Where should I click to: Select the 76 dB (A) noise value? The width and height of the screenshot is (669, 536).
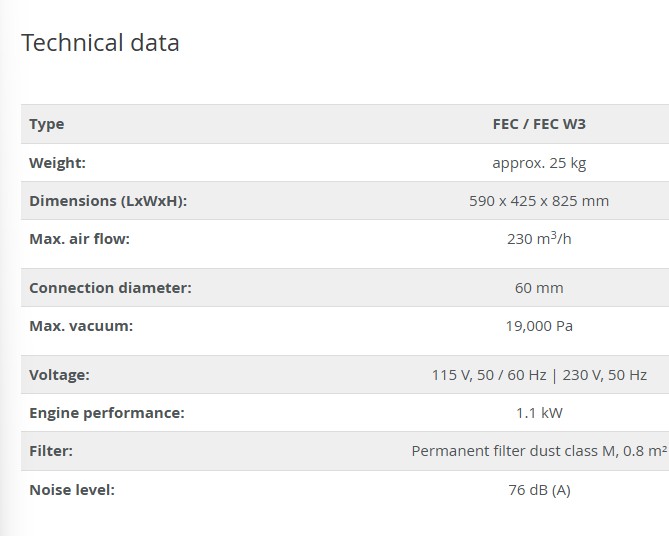click(539, 489)
